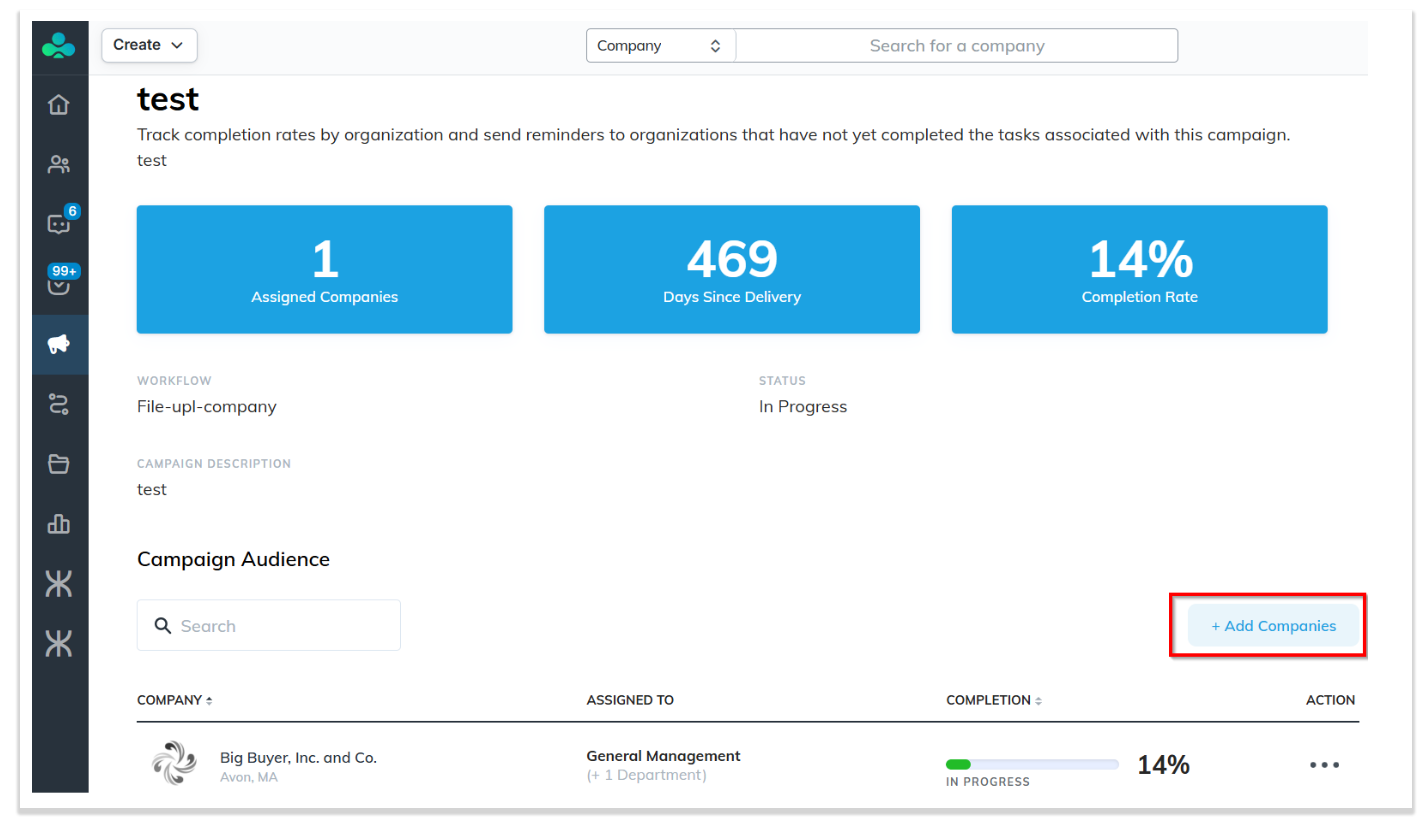Screen dimensions: 1428x833
Task: Click the Big Buyer, Inc. and Co. name
Action: click(x=298, y=758)
